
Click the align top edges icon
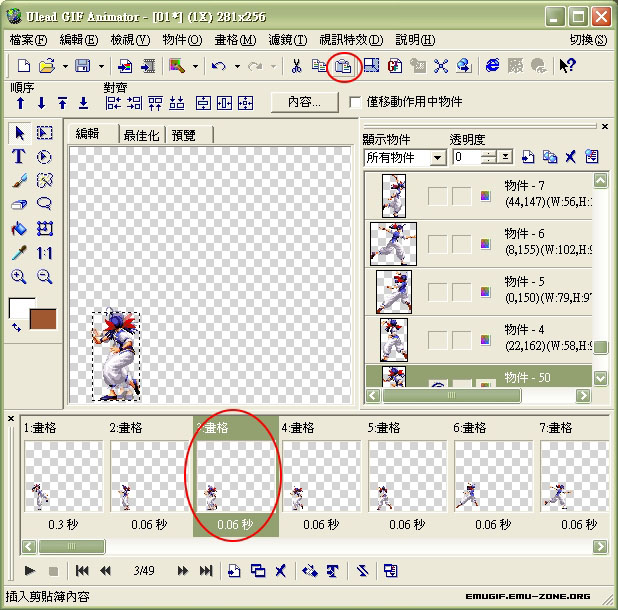(155, 103)
